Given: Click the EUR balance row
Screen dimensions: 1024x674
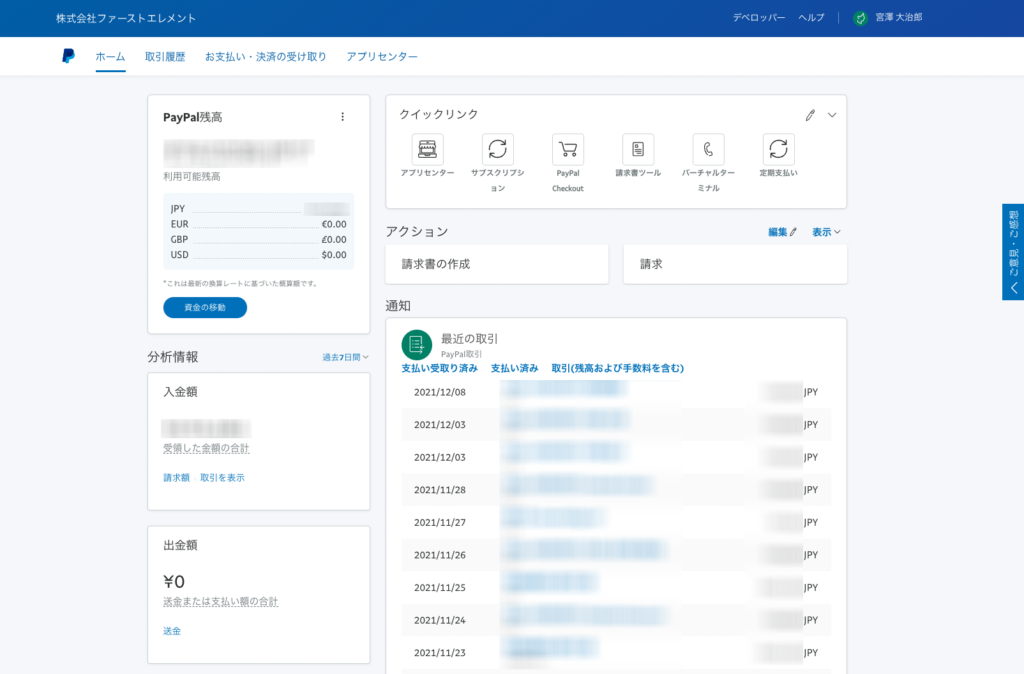Looking at the screenshot, I should [259, 224].
